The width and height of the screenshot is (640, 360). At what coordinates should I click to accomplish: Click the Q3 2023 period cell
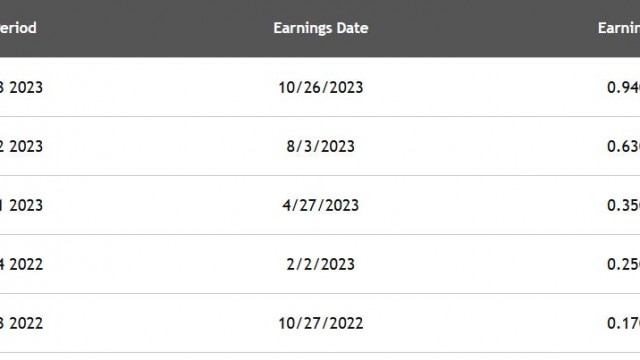pyautogui.click(x=21, y=87)
